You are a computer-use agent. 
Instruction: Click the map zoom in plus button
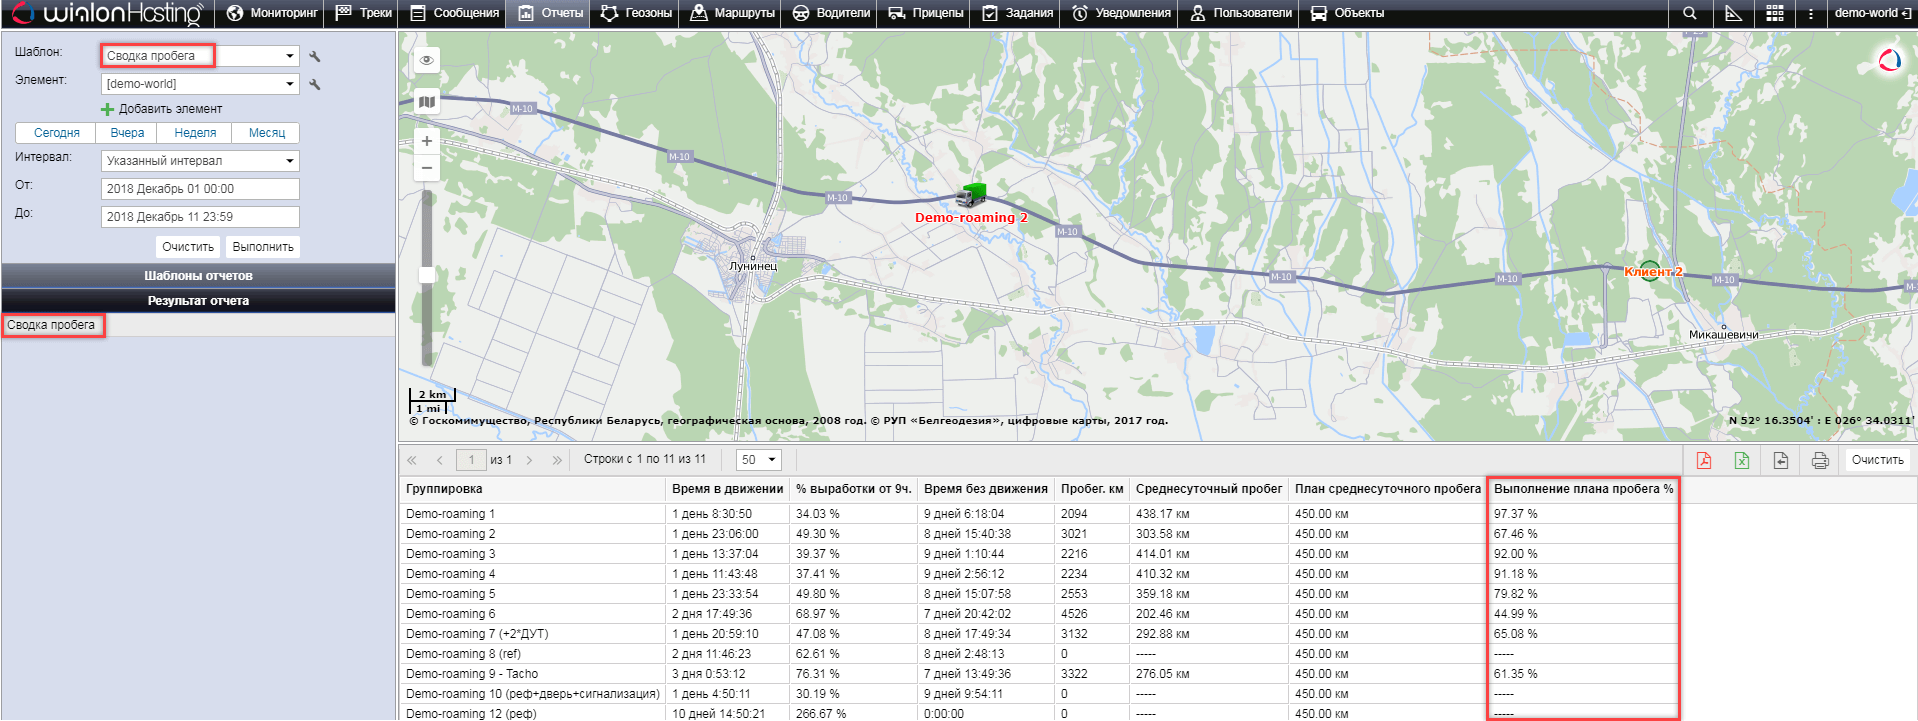[x=427, y=141]
